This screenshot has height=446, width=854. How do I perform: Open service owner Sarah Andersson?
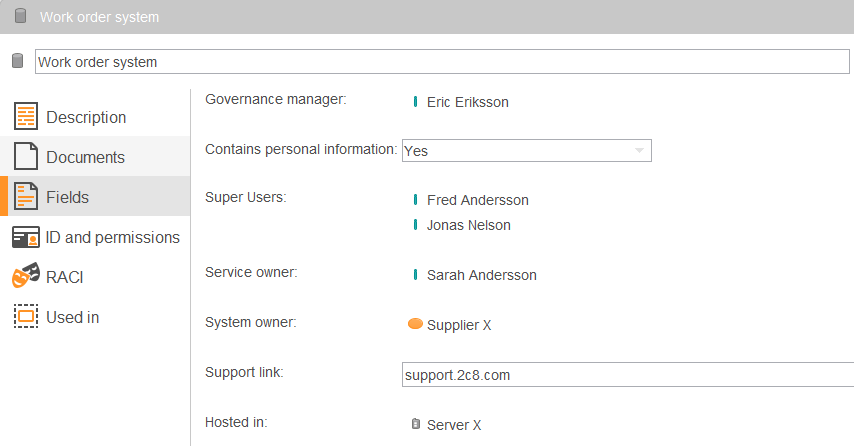tap(481, 275)
